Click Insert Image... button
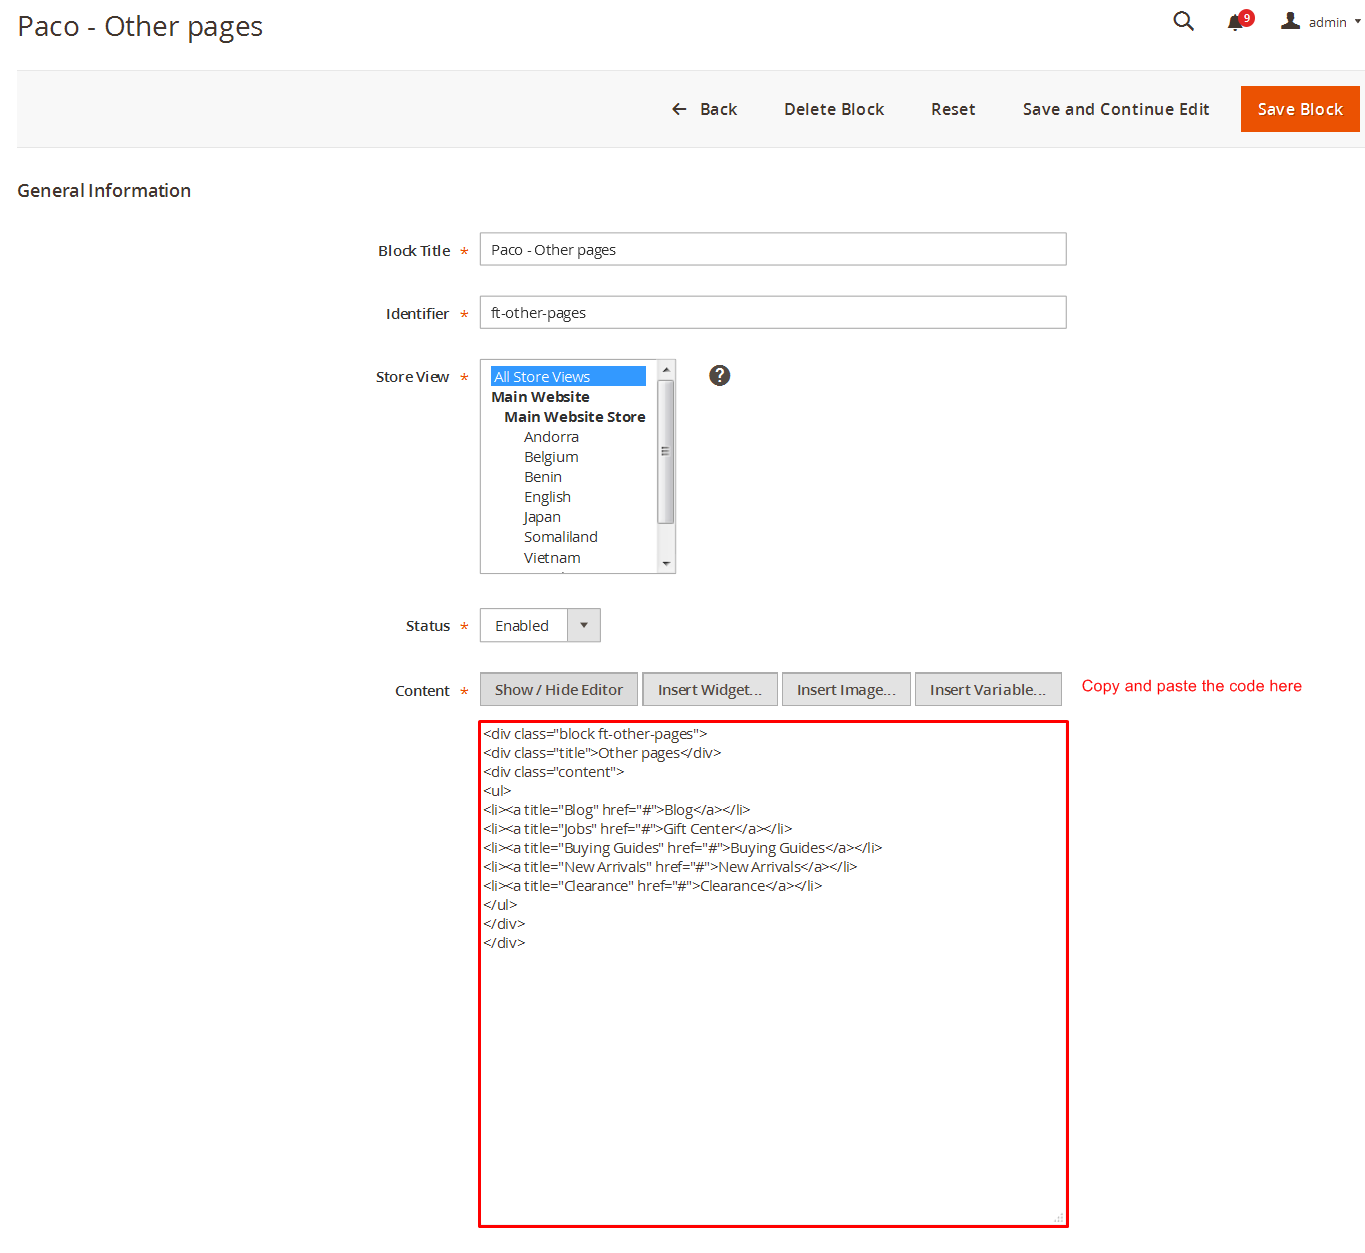This screenshot has width=1365, height=1253. 846,689
